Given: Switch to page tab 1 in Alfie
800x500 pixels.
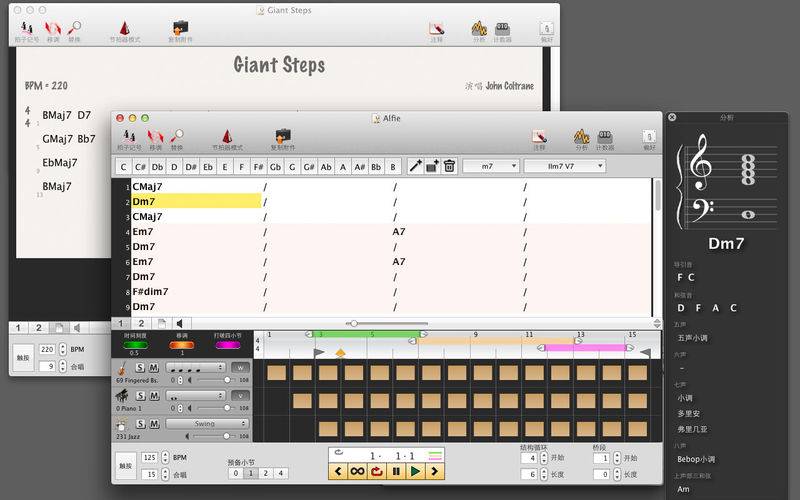Looking at the screenshot, I should click(121, 323).
